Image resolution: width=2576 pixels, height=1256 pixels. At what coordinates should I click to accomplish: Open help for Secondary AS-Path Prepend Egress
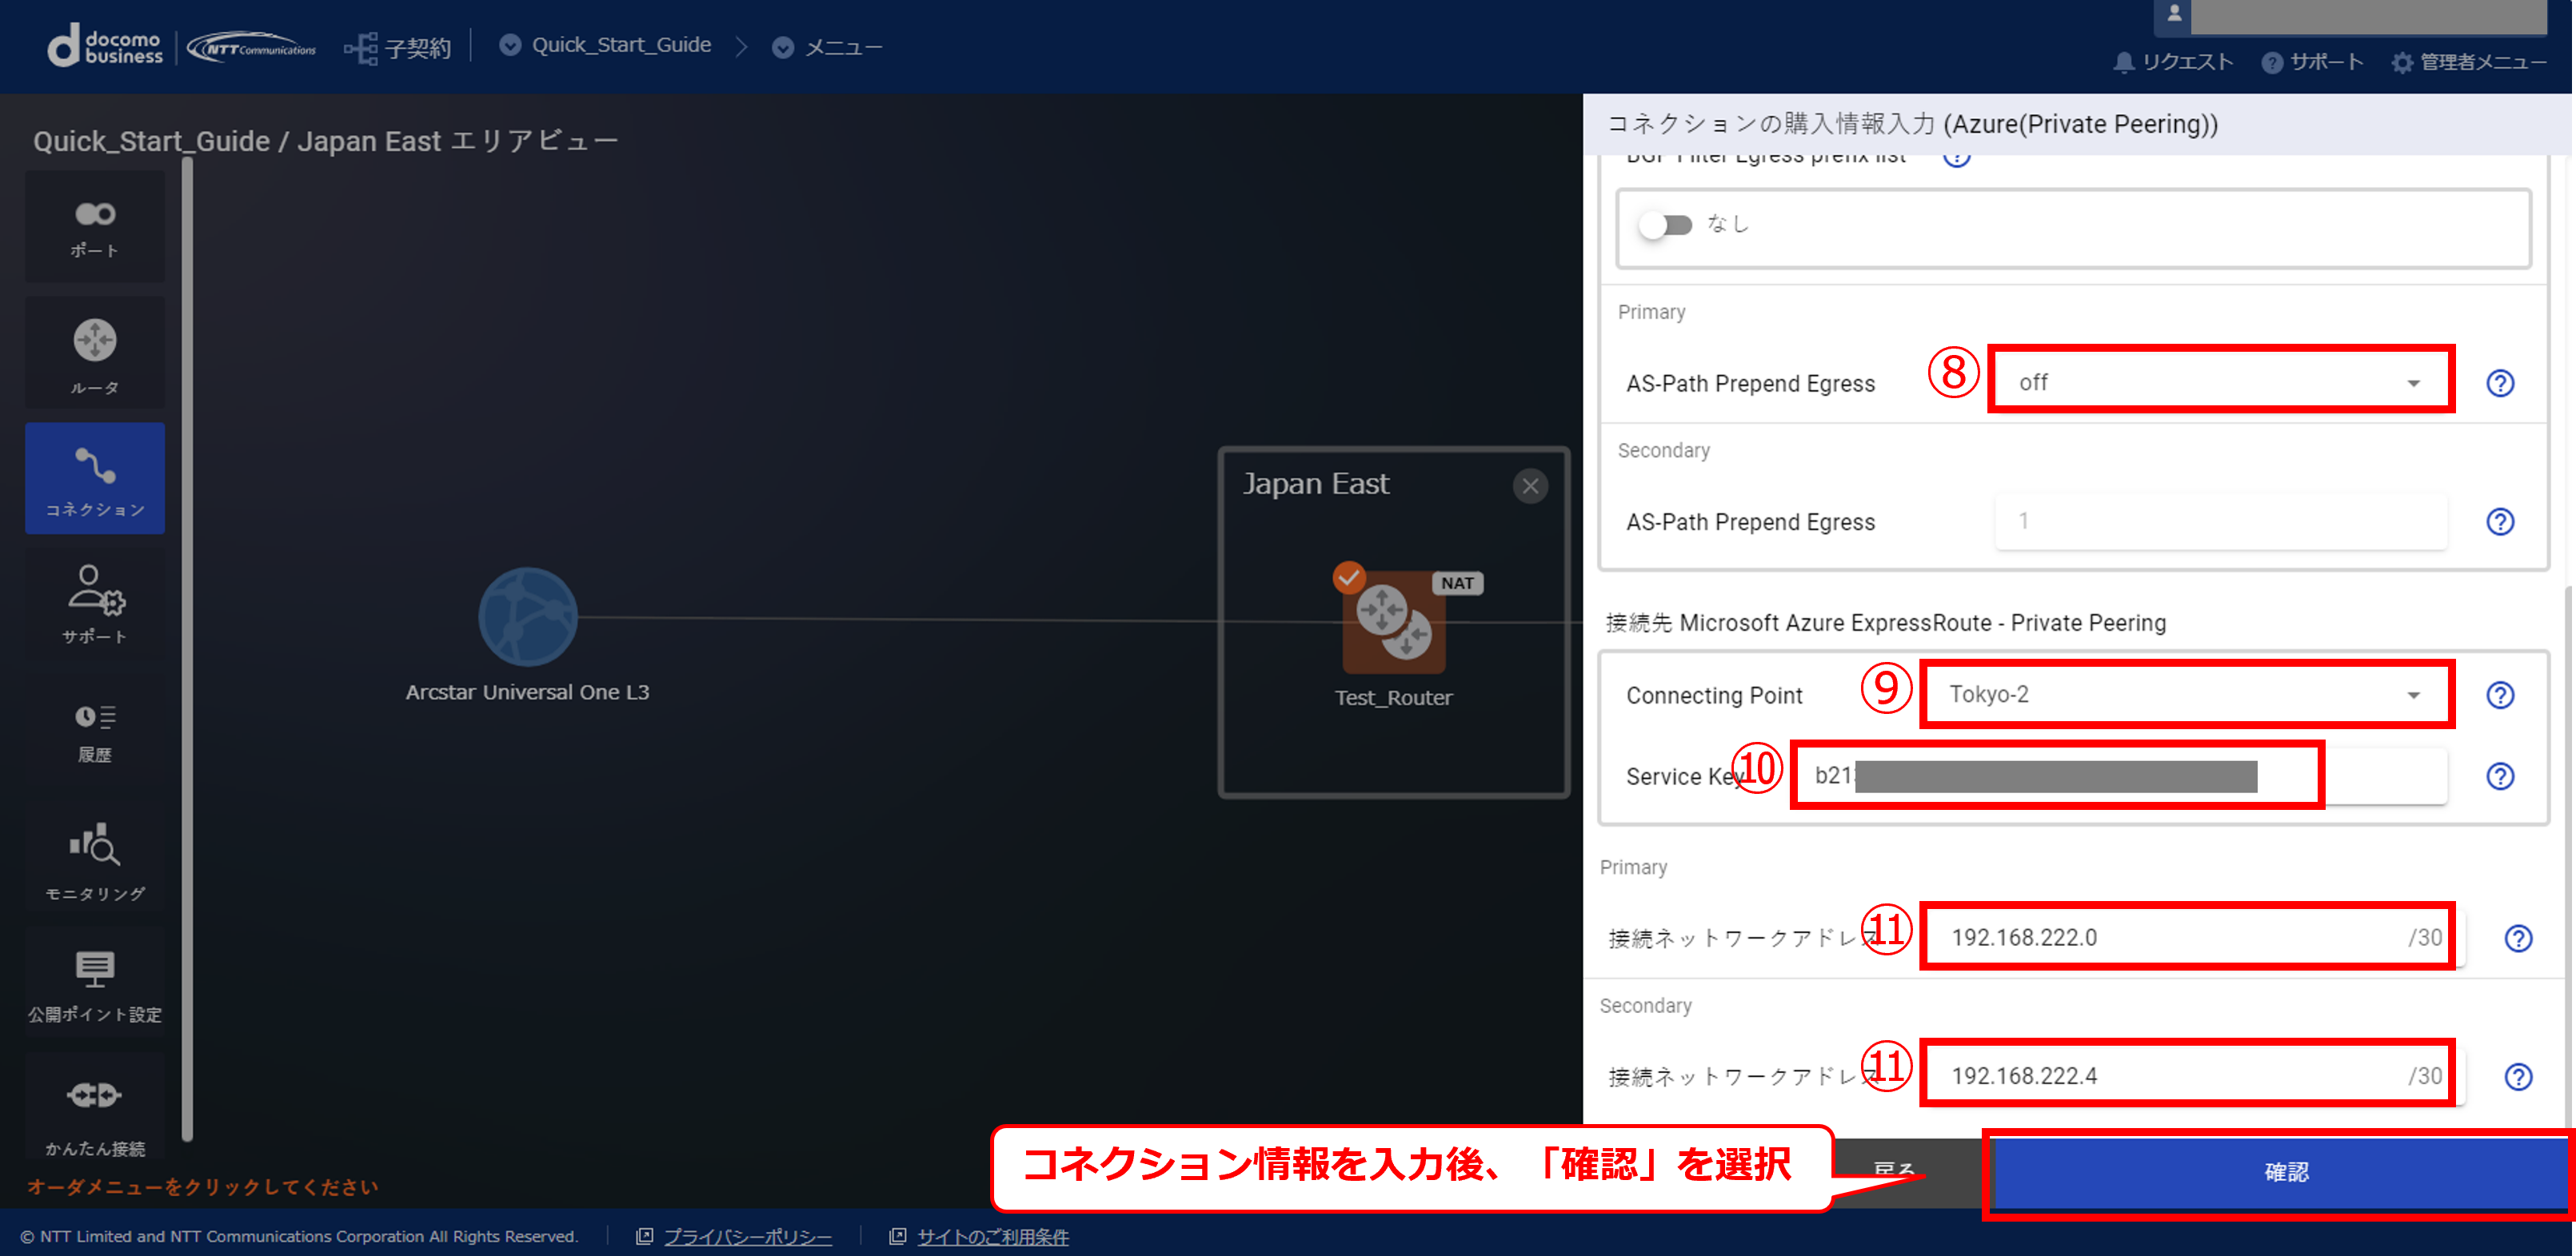point(2500,521)
